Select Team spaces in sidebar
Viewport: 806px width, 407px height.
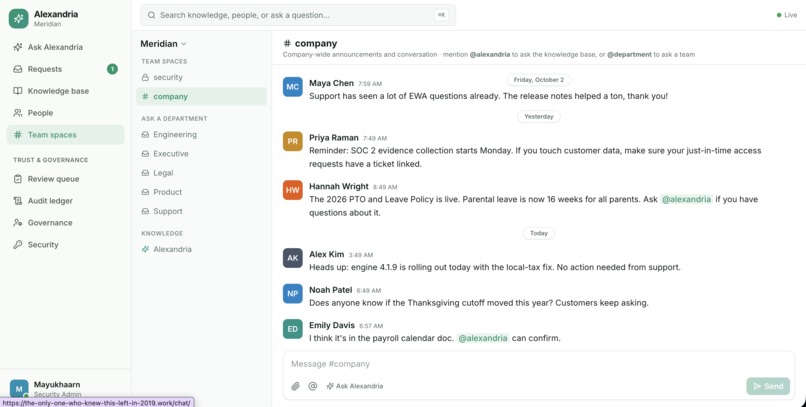(x=65, y=135)
